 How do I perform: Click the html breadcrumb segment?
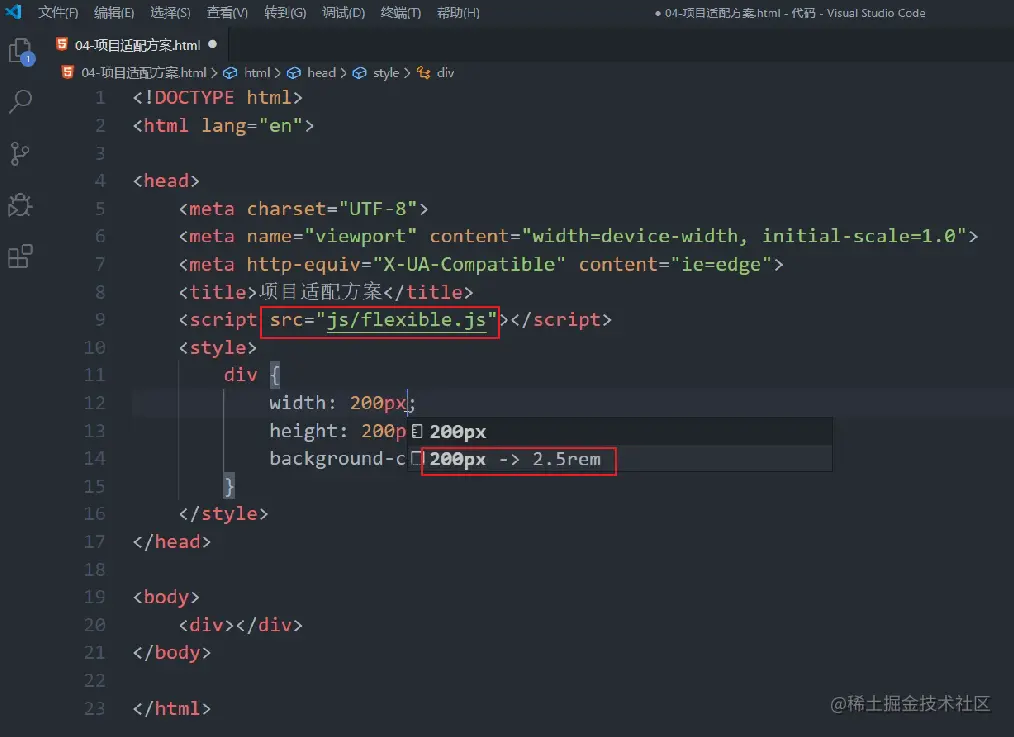(257, 72)
